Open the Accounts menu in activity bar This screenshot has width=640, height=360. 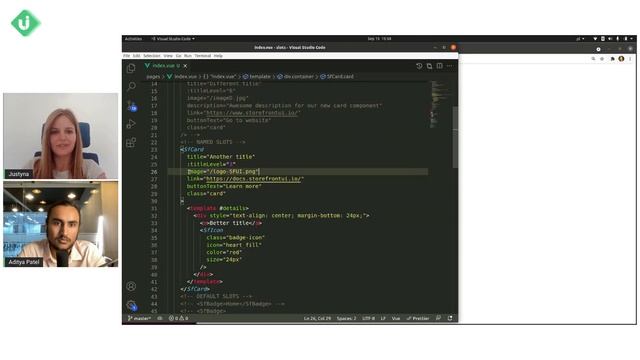(x=131, y=286)
